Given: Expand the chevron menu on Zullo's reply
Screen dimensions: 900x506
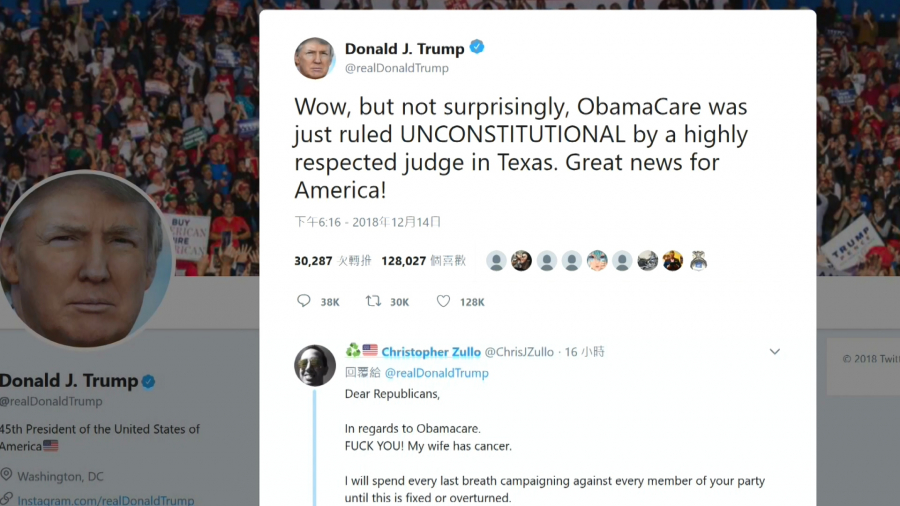Looking at the screenshot, I should [x=774, y=351].
